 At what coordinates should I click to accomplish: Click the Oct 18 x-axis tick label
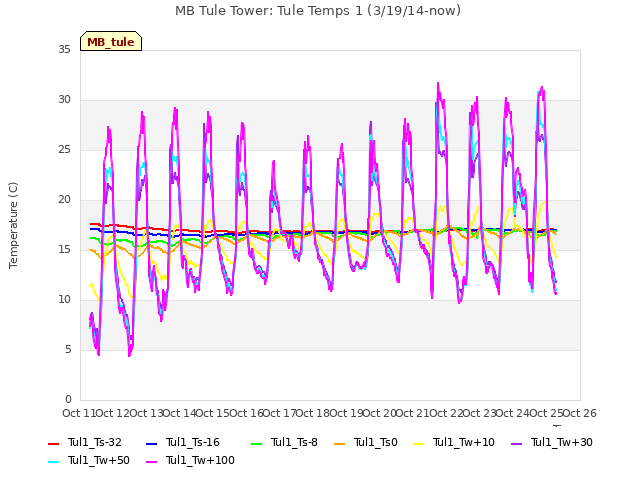pos(313,413)
